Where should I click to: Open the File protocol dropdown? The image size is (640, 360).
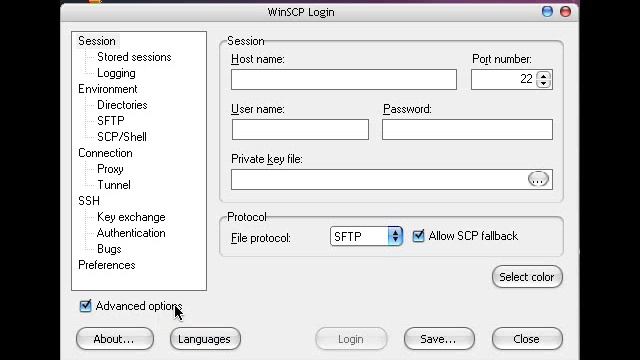pyautogui.click(x=367, y=236)
